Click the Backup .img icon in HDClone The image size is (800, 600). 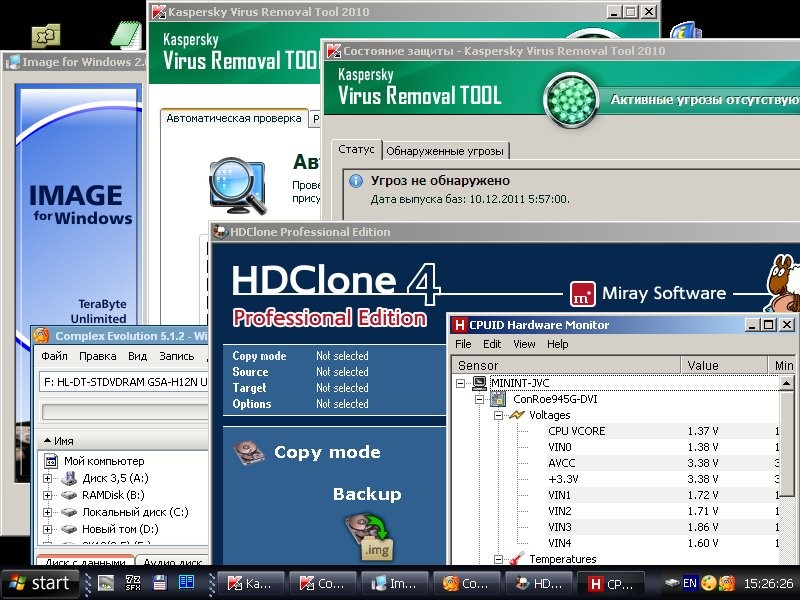click(x=368, y=537)
